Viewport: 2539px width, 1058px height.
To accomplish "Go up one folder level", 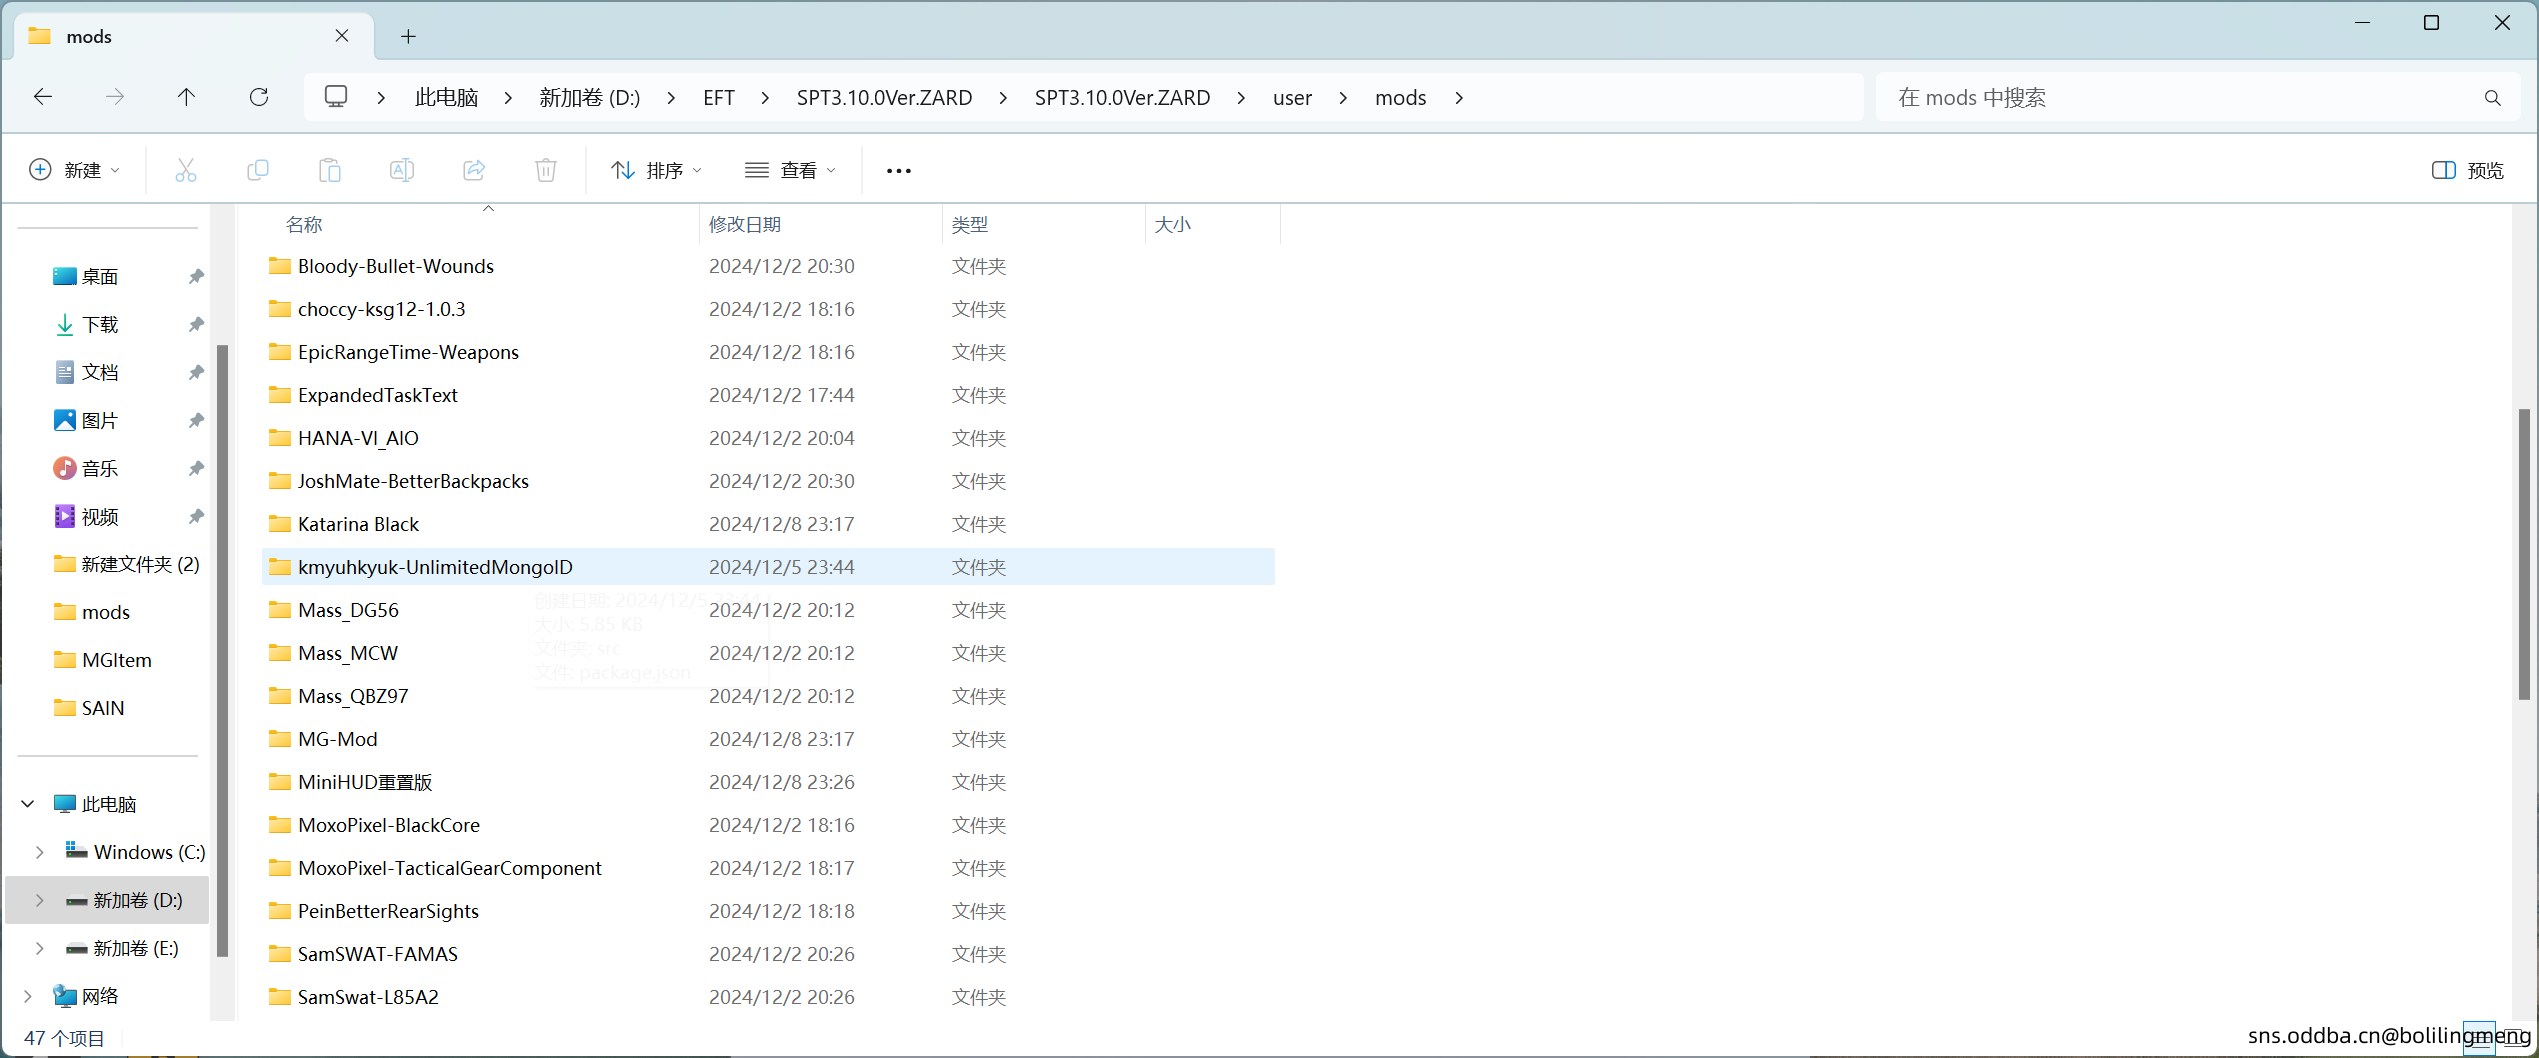I will click(x=186, y=96).
